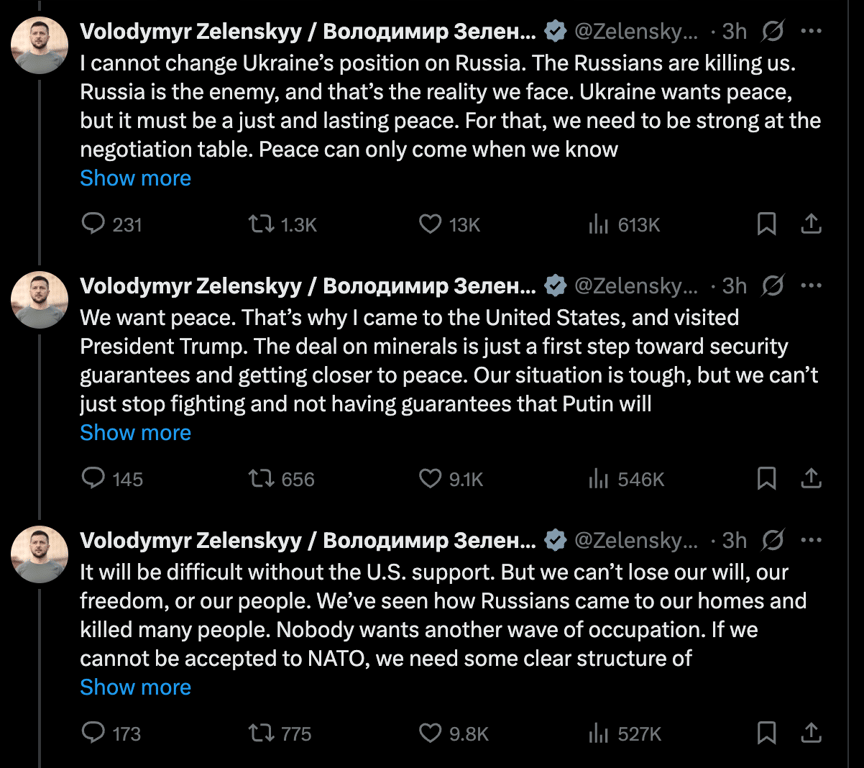Open more options menu on first tweet
The image size is (864, 768).
(x=812, y=31)
